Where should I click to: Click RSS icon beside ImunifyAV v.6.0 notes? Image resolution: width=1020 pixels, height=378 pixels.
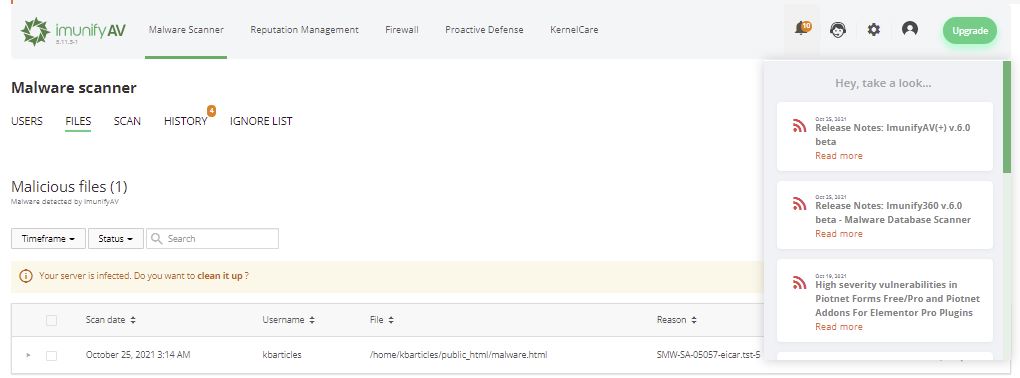click(x=799, y=126)
